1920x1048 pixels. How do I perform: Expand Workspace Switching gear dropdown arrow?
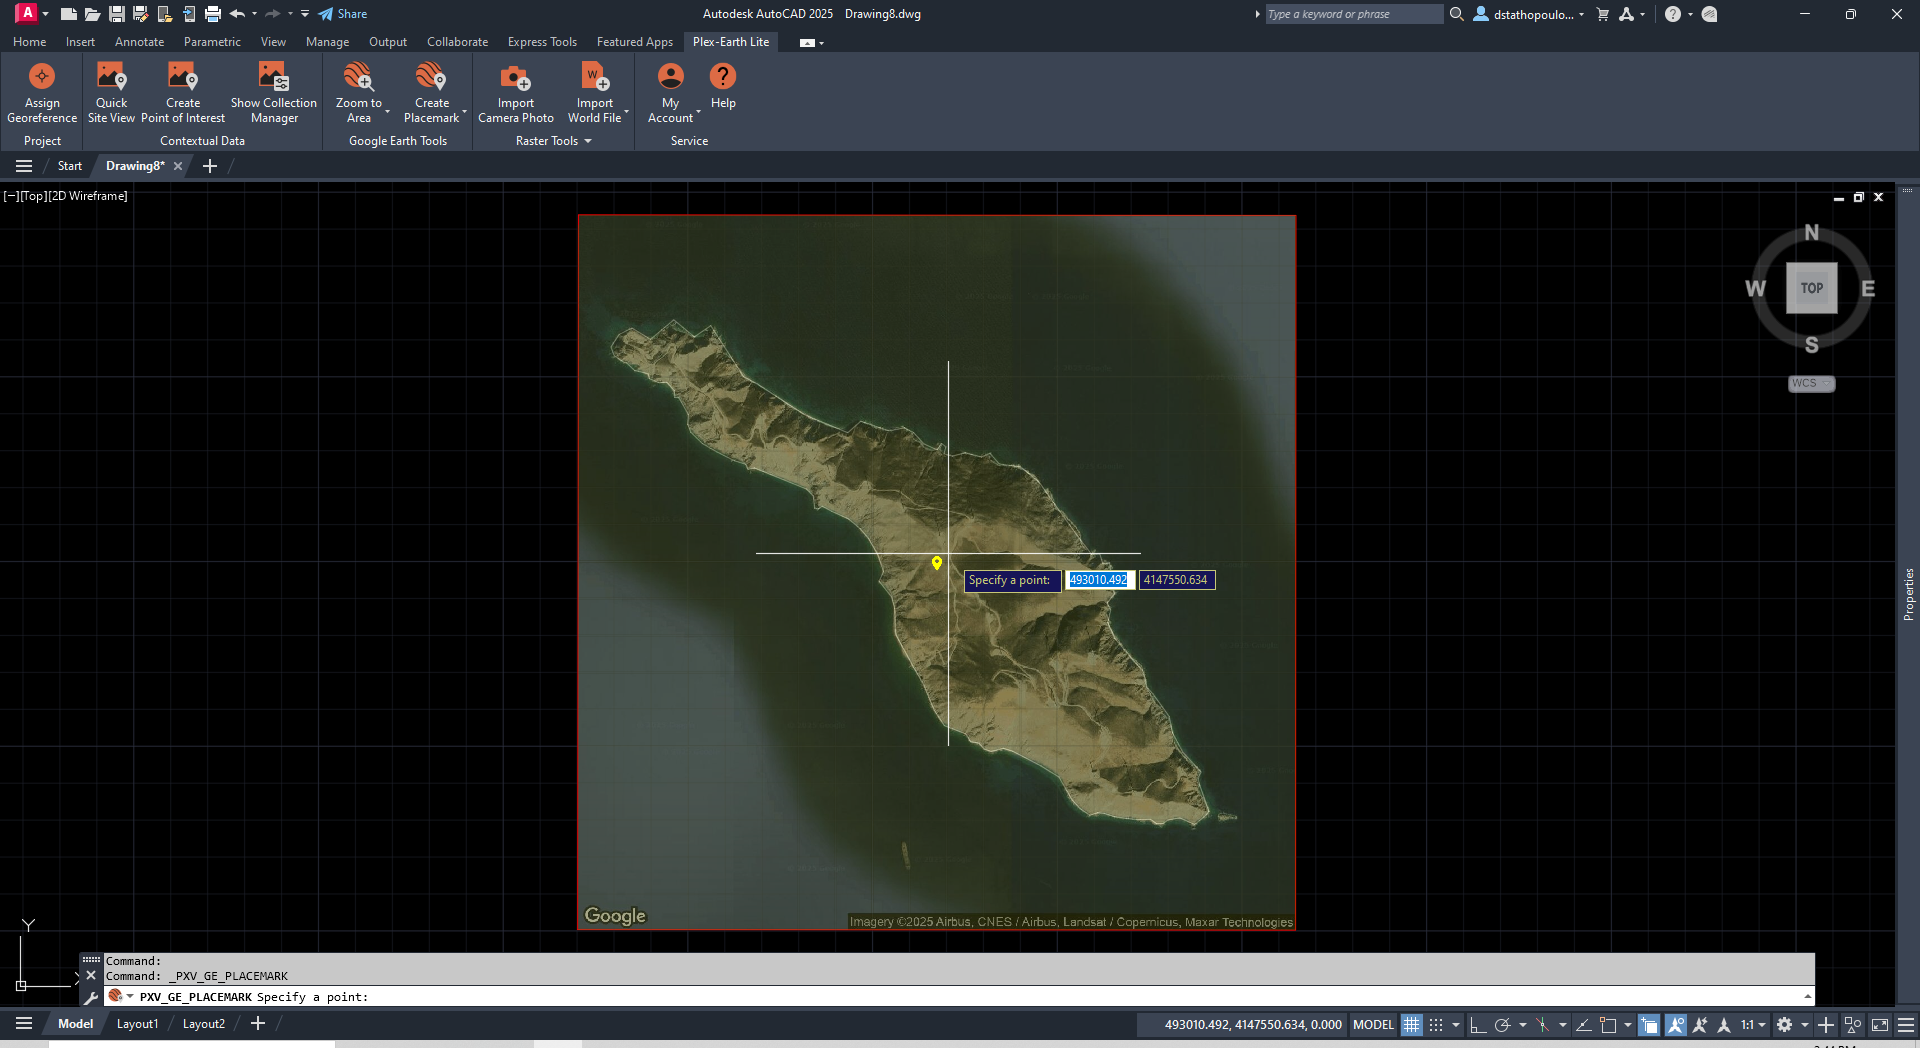[x=1805, y=1024]
